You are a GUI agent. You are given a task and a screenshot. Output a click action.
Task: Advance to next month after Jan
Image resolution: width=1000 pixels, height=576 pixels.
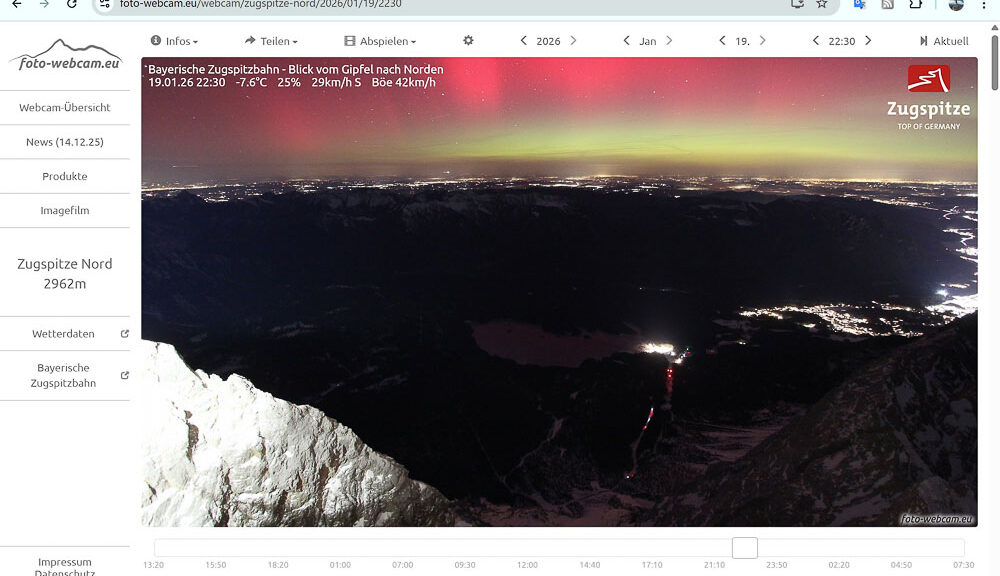tap(669, 41)
